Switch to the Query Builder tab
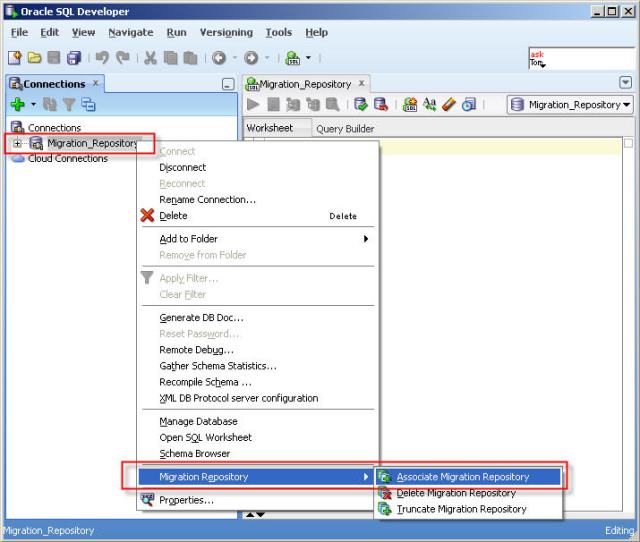The image size is (640, 542). (345, 129)
